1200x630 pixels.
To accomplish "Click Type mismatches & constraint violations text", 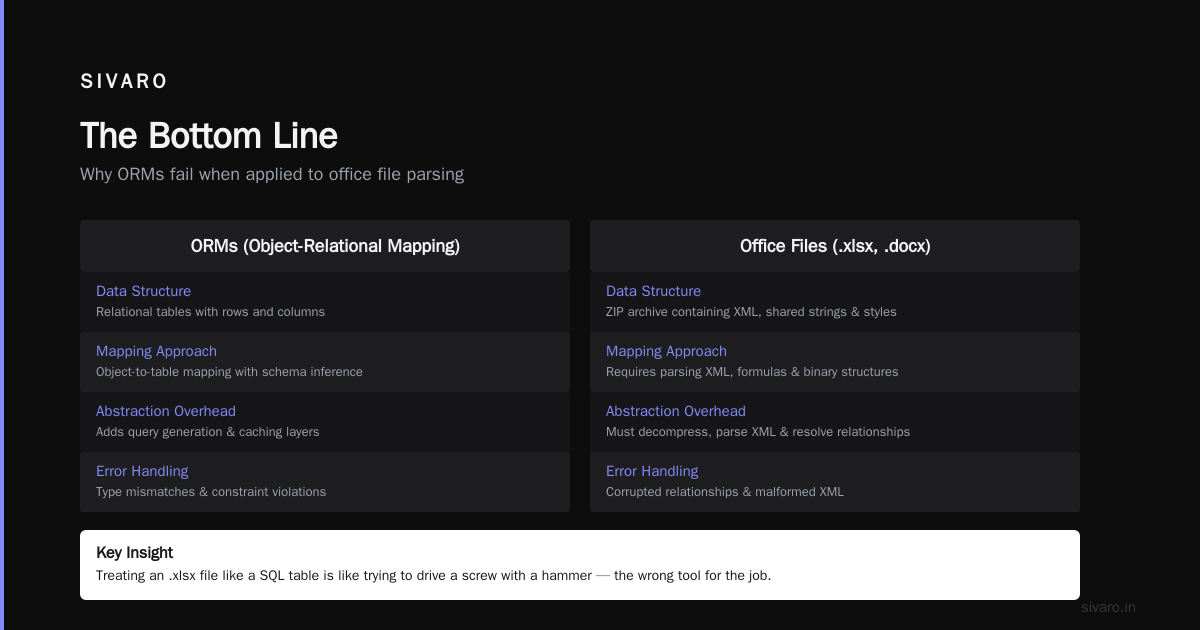I will tap(211, 492).
